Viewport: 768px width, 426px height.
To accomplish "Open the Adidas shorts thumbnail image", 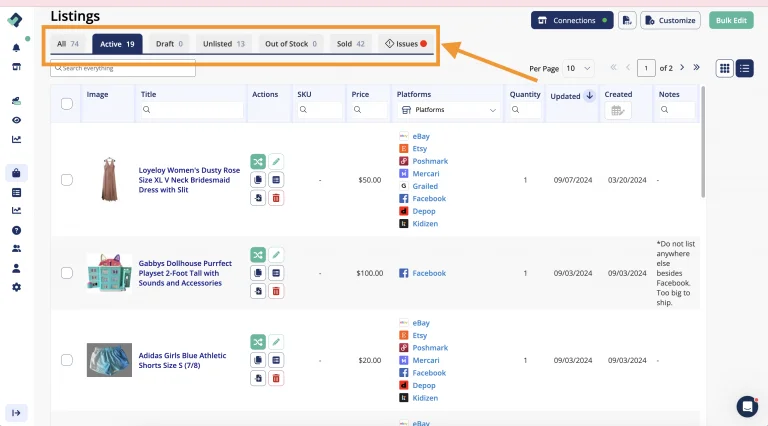I will coord(109,360).
